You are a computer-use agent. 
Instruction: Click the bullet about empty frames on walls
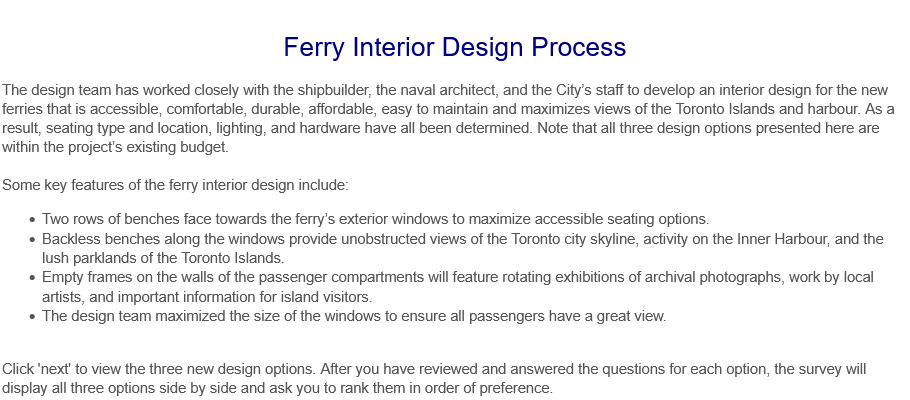tap(457, 277)
